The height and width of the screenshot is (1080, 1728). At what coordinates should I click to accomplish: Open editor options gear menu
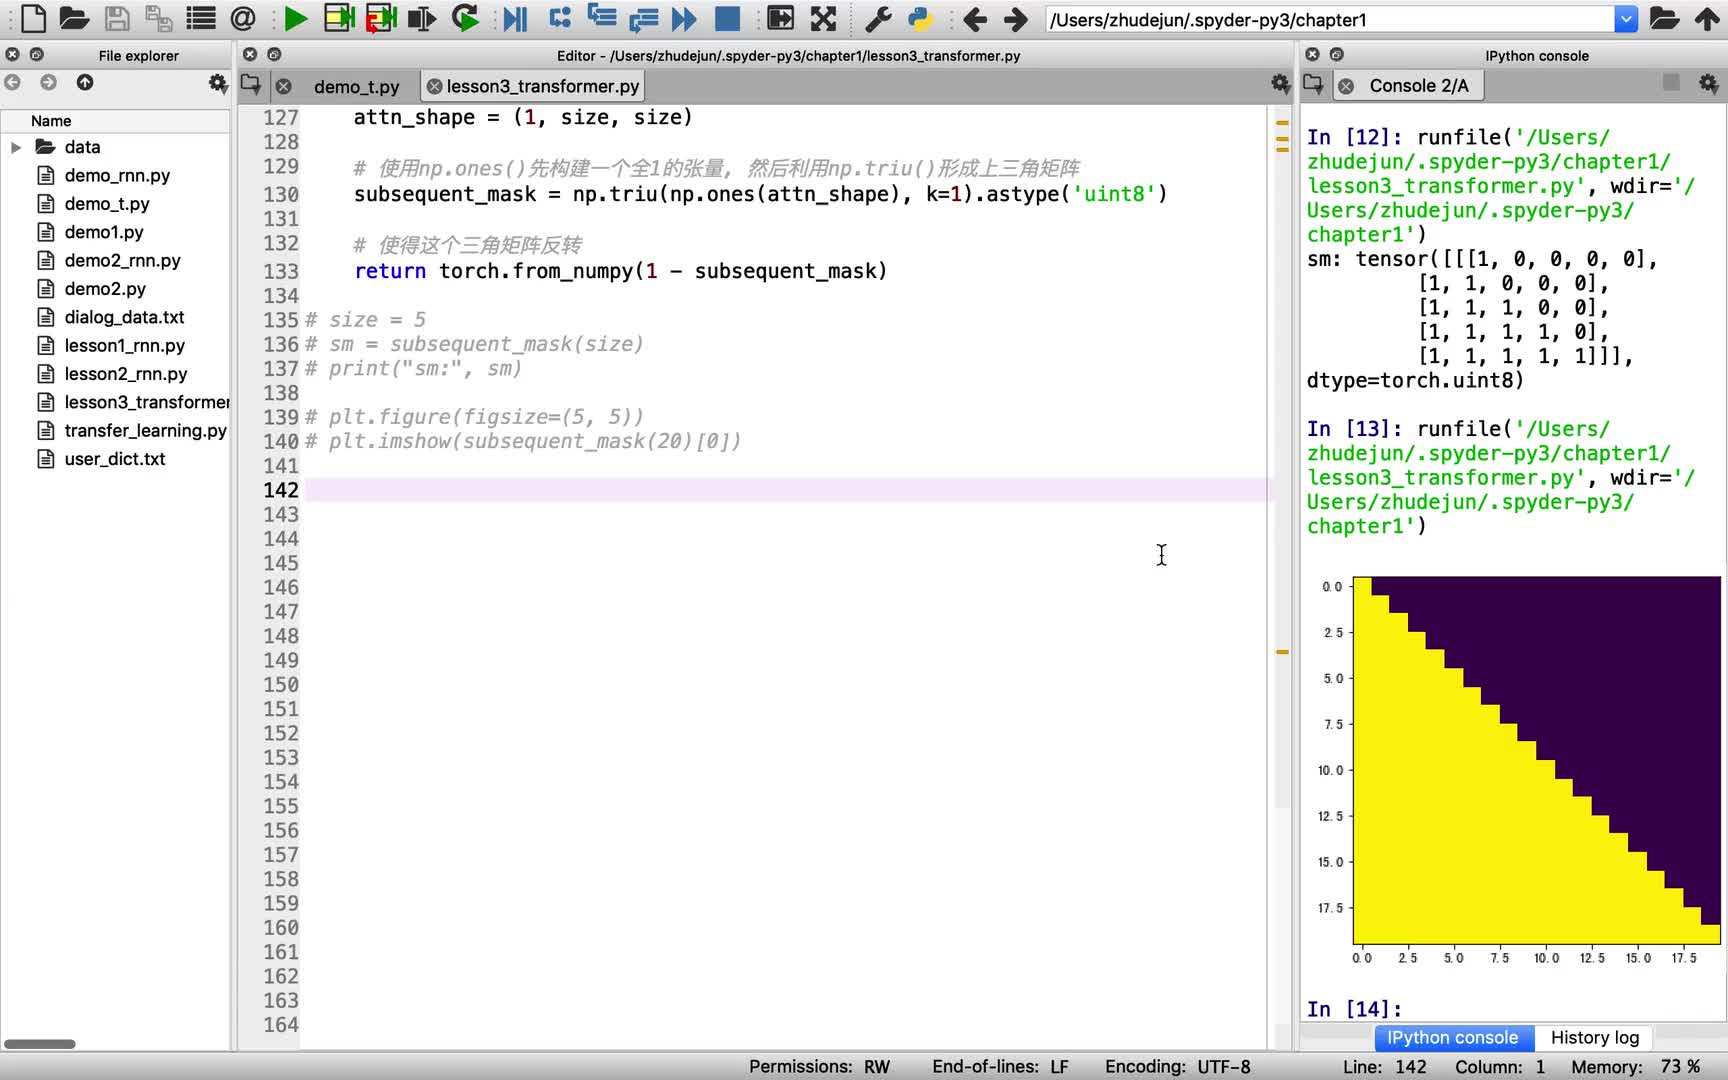pos(1280,84)
